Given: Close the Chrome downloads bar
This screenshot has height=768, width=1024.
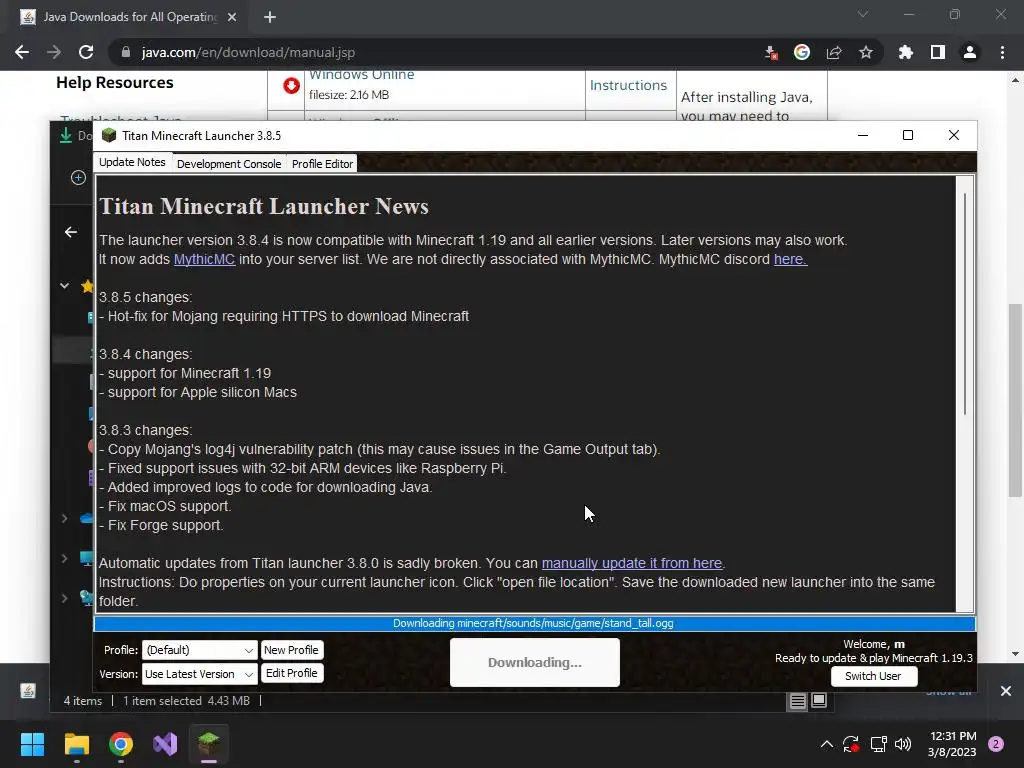Looking at the screenshot, I should (1006, 691).
